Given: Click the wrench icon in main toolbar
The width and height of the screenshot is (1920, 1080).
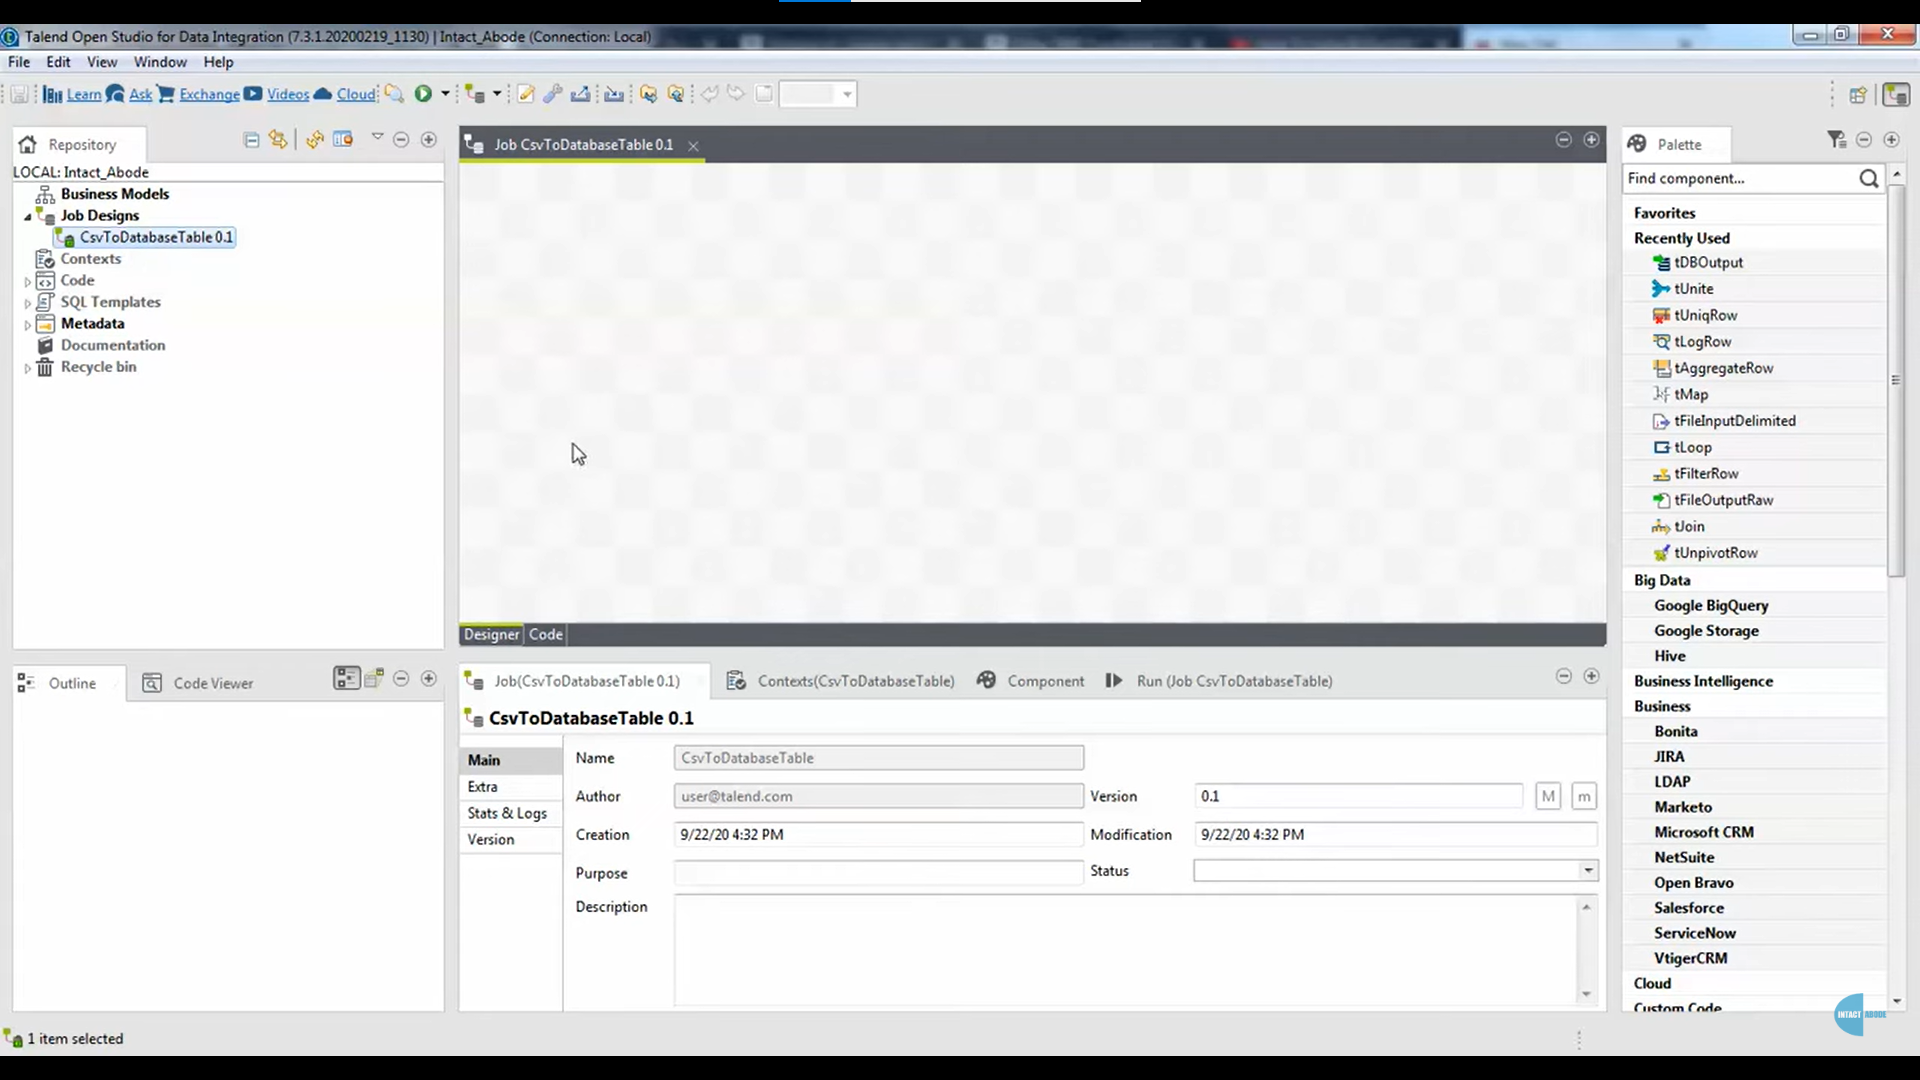Looking at the screenshot, I should [x=553, y=93].
